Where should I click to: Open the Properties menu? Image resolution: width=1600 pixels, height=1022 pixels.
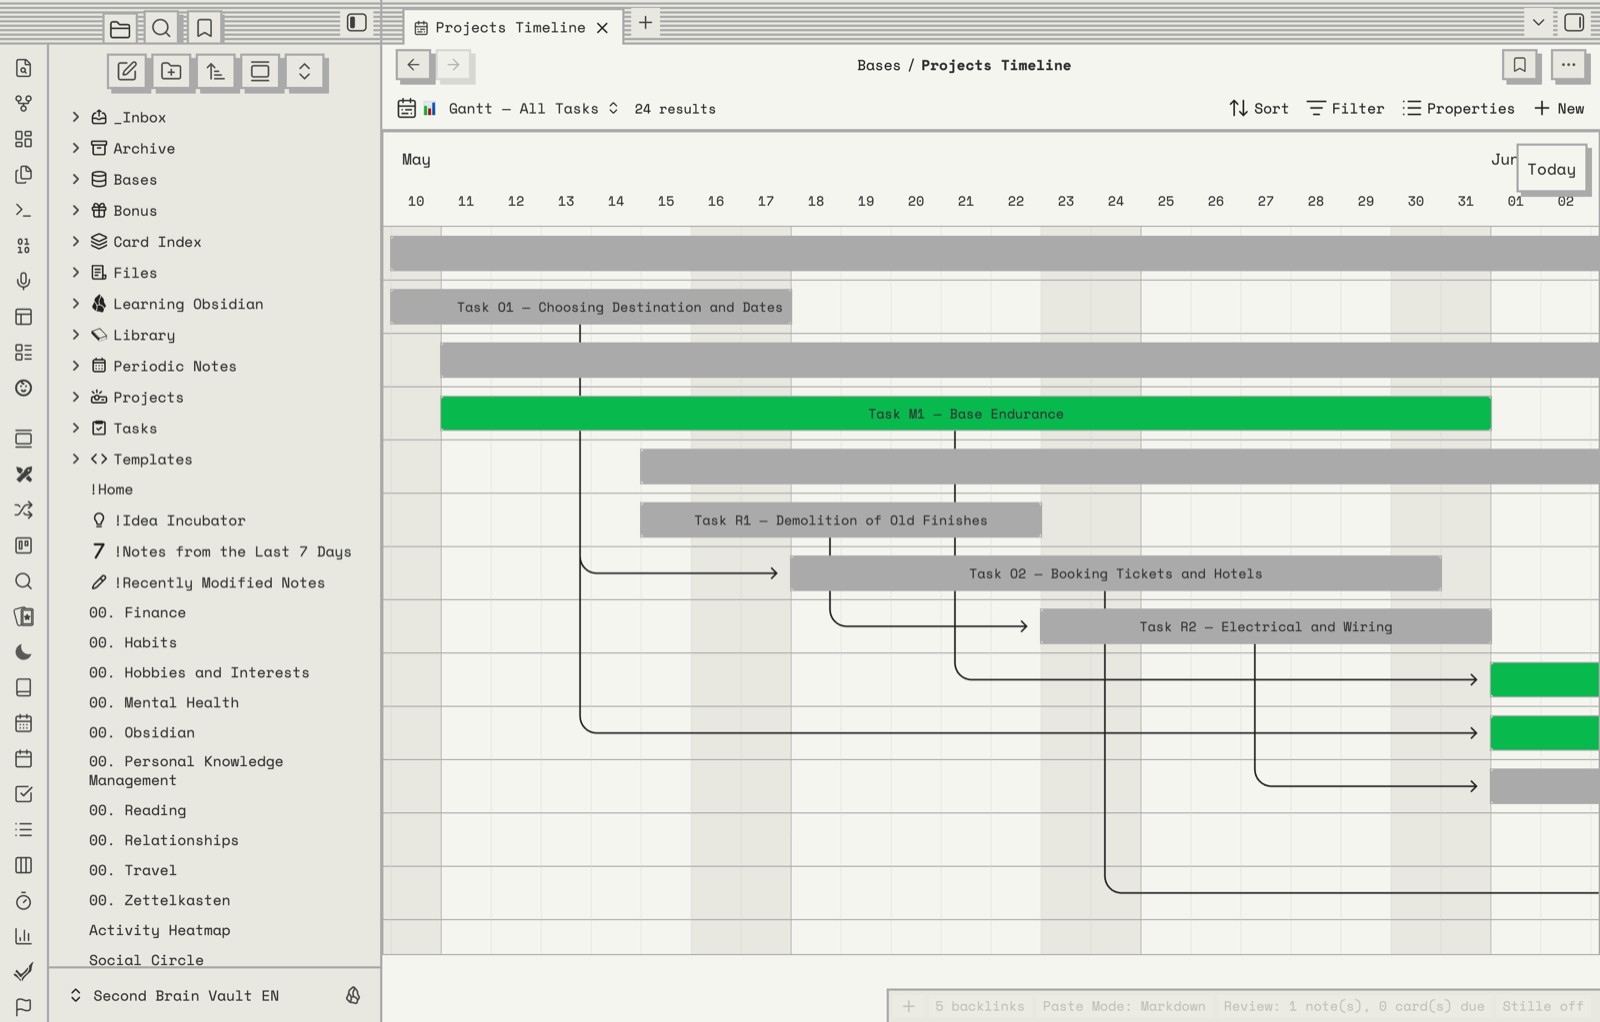point(1458,108)
